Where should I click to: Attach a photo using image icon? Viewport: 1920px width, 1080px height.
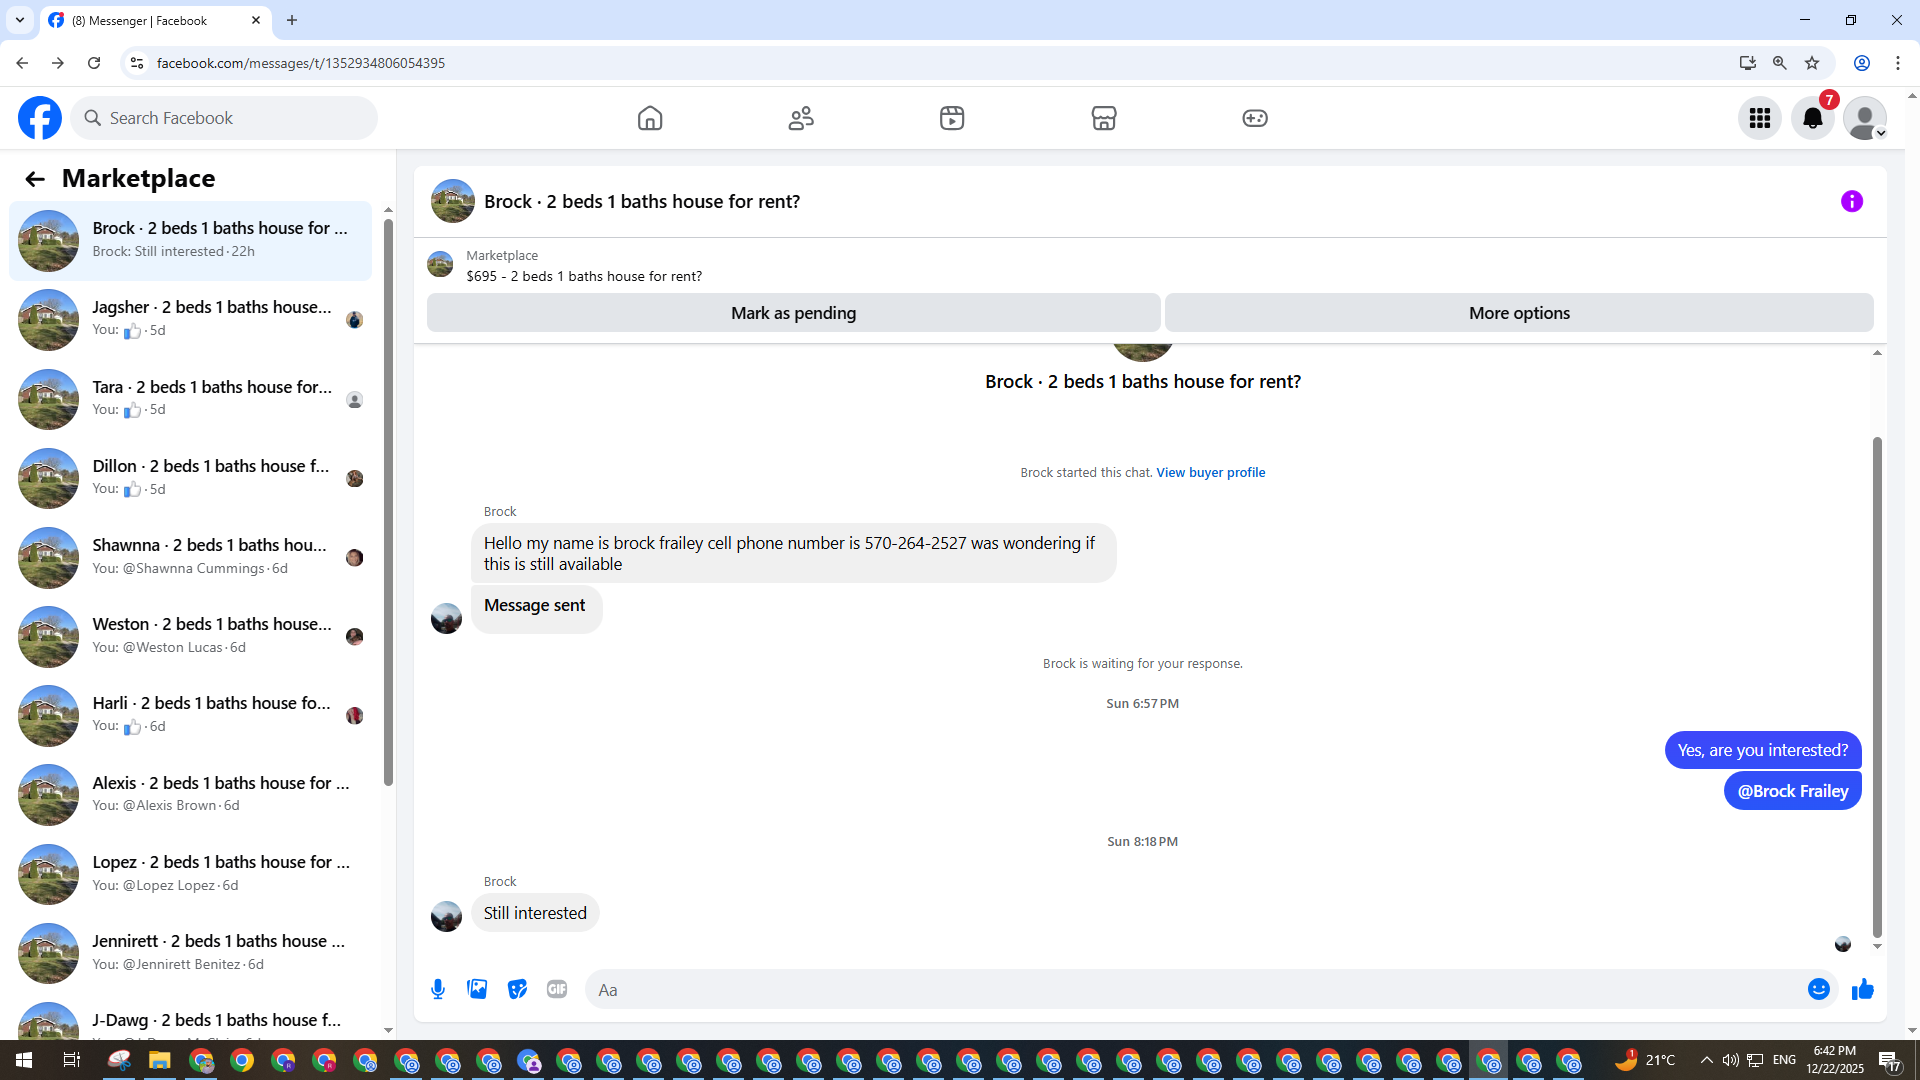[477, 990]
